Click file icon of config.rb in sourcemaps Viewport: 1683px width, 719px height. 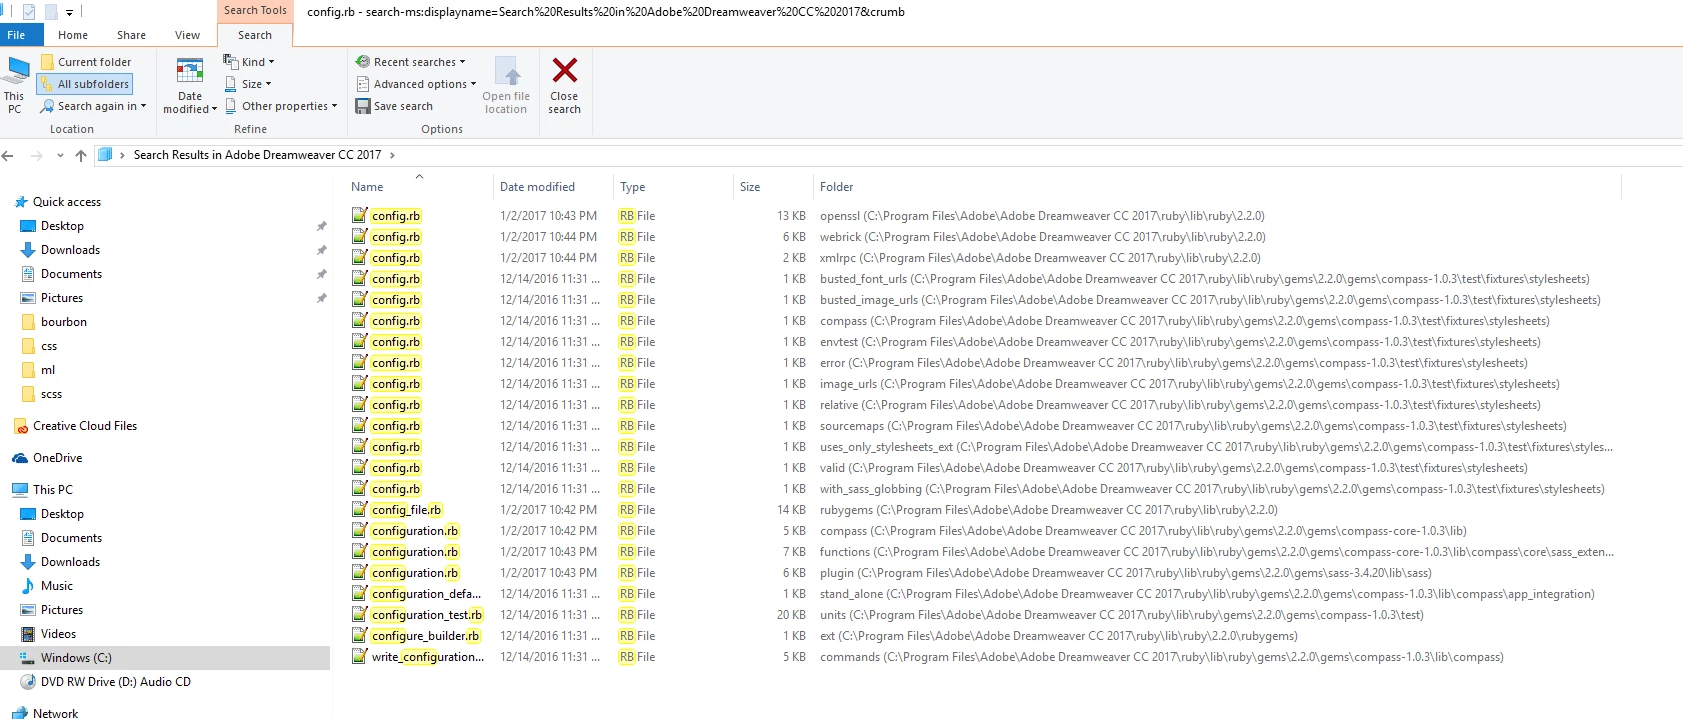(x=359, y=426)
